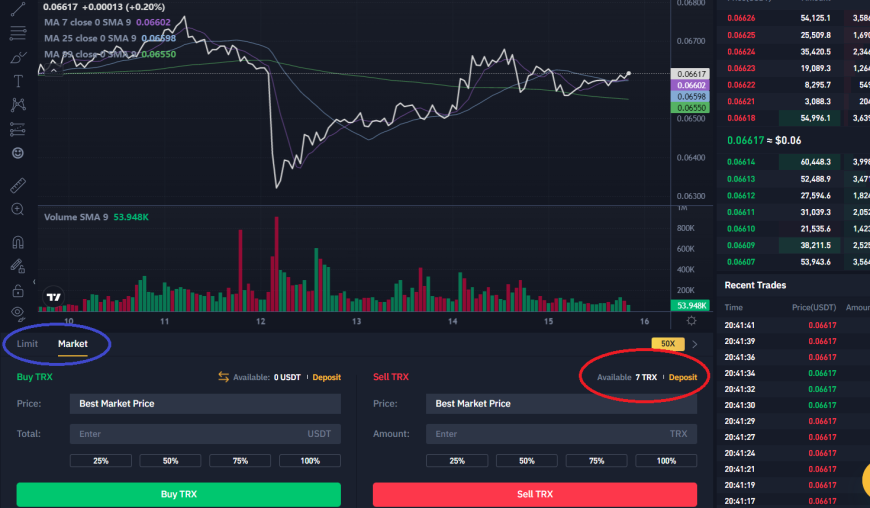870x508 pixels.
Task: Open the 50X leverage selector
Action: click(667, 344)
